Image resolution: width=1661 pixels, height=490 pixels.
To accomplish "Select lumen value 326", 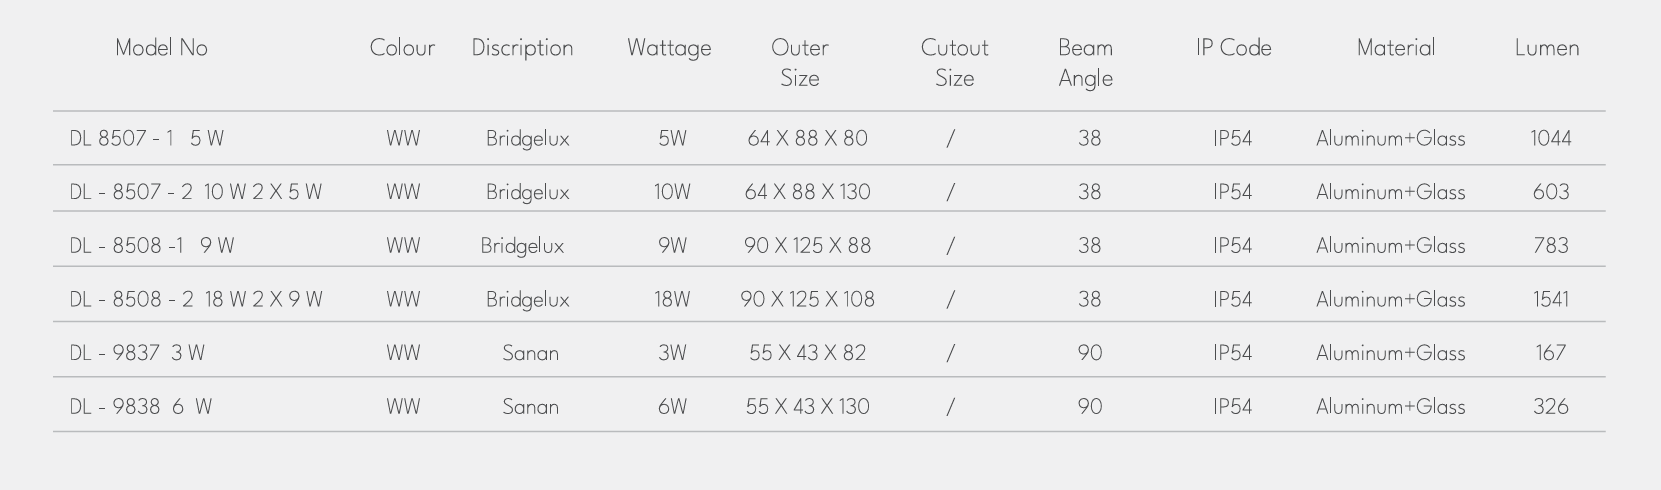I will [x=1551, y=407].
